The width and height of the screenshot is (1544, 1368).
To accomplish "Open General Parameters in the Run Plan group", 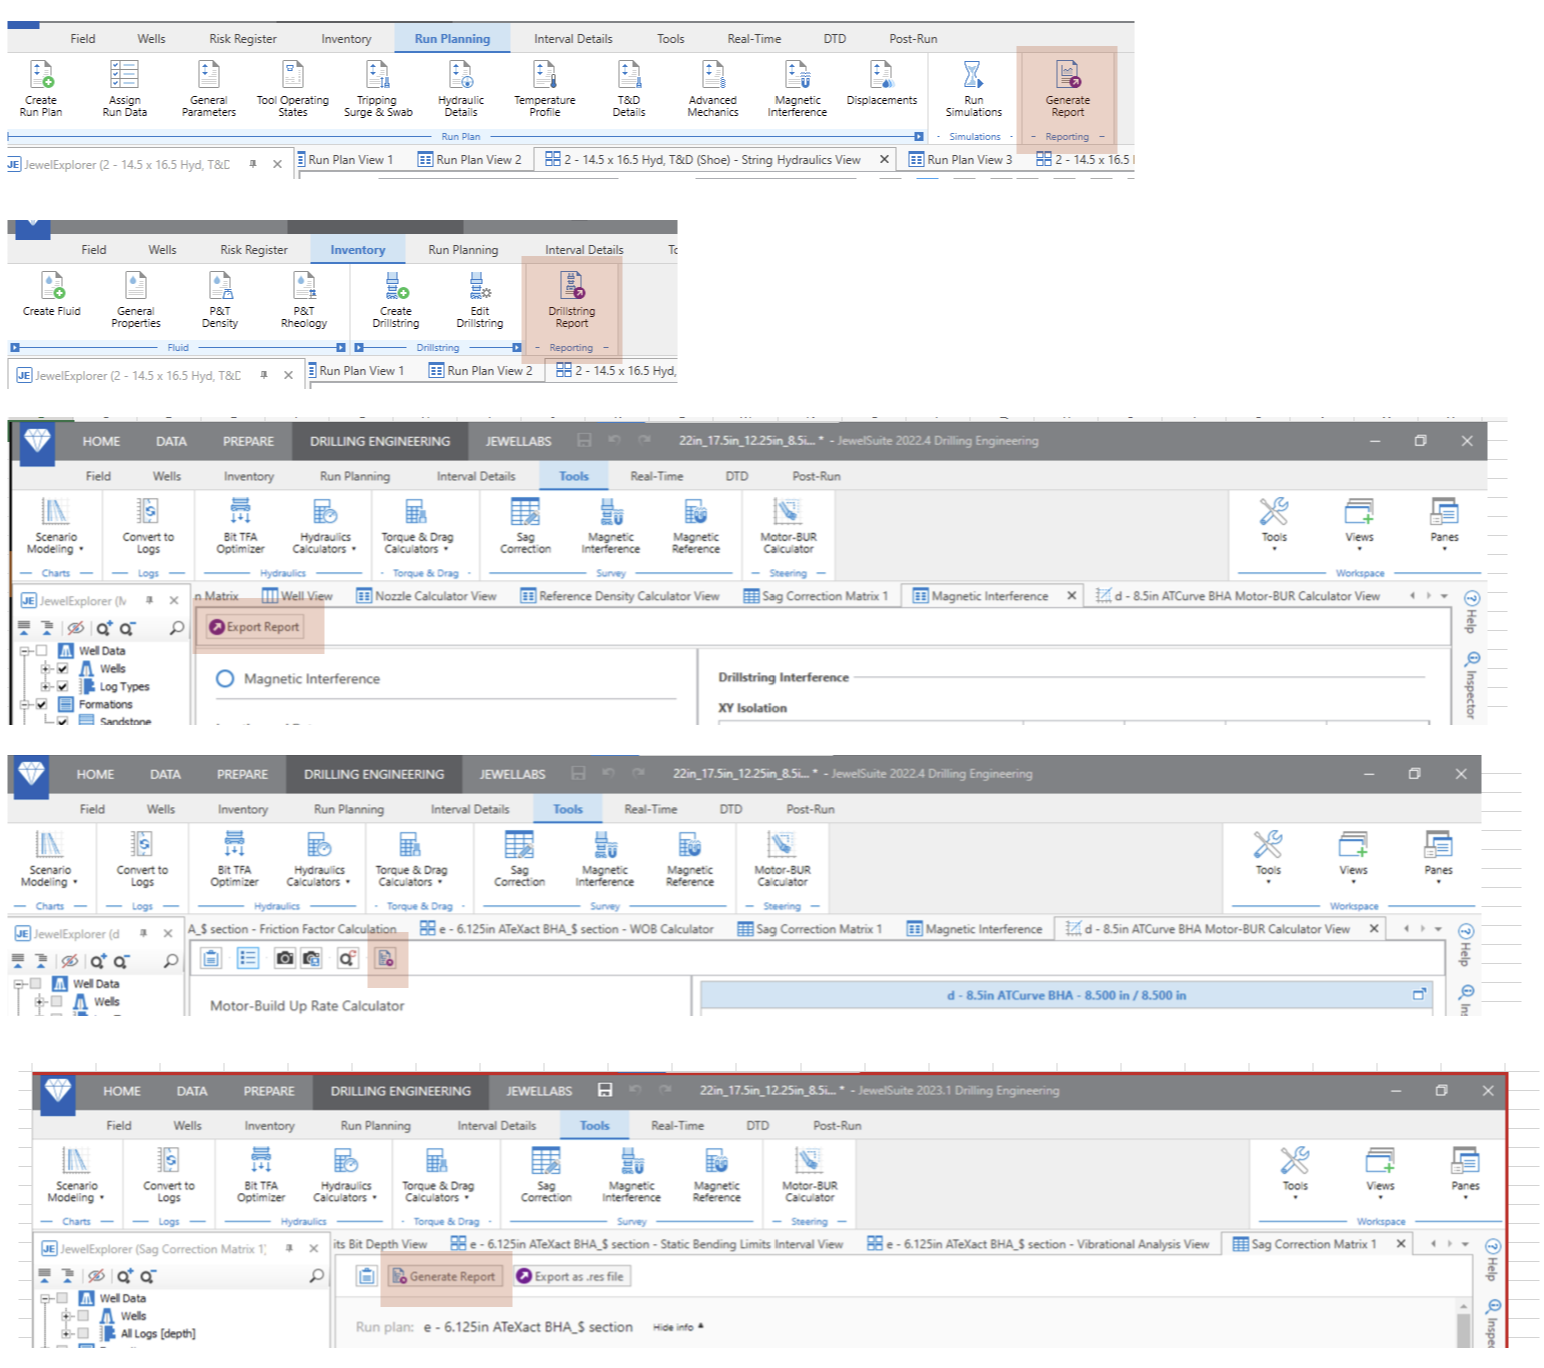I will coord(209,88).
